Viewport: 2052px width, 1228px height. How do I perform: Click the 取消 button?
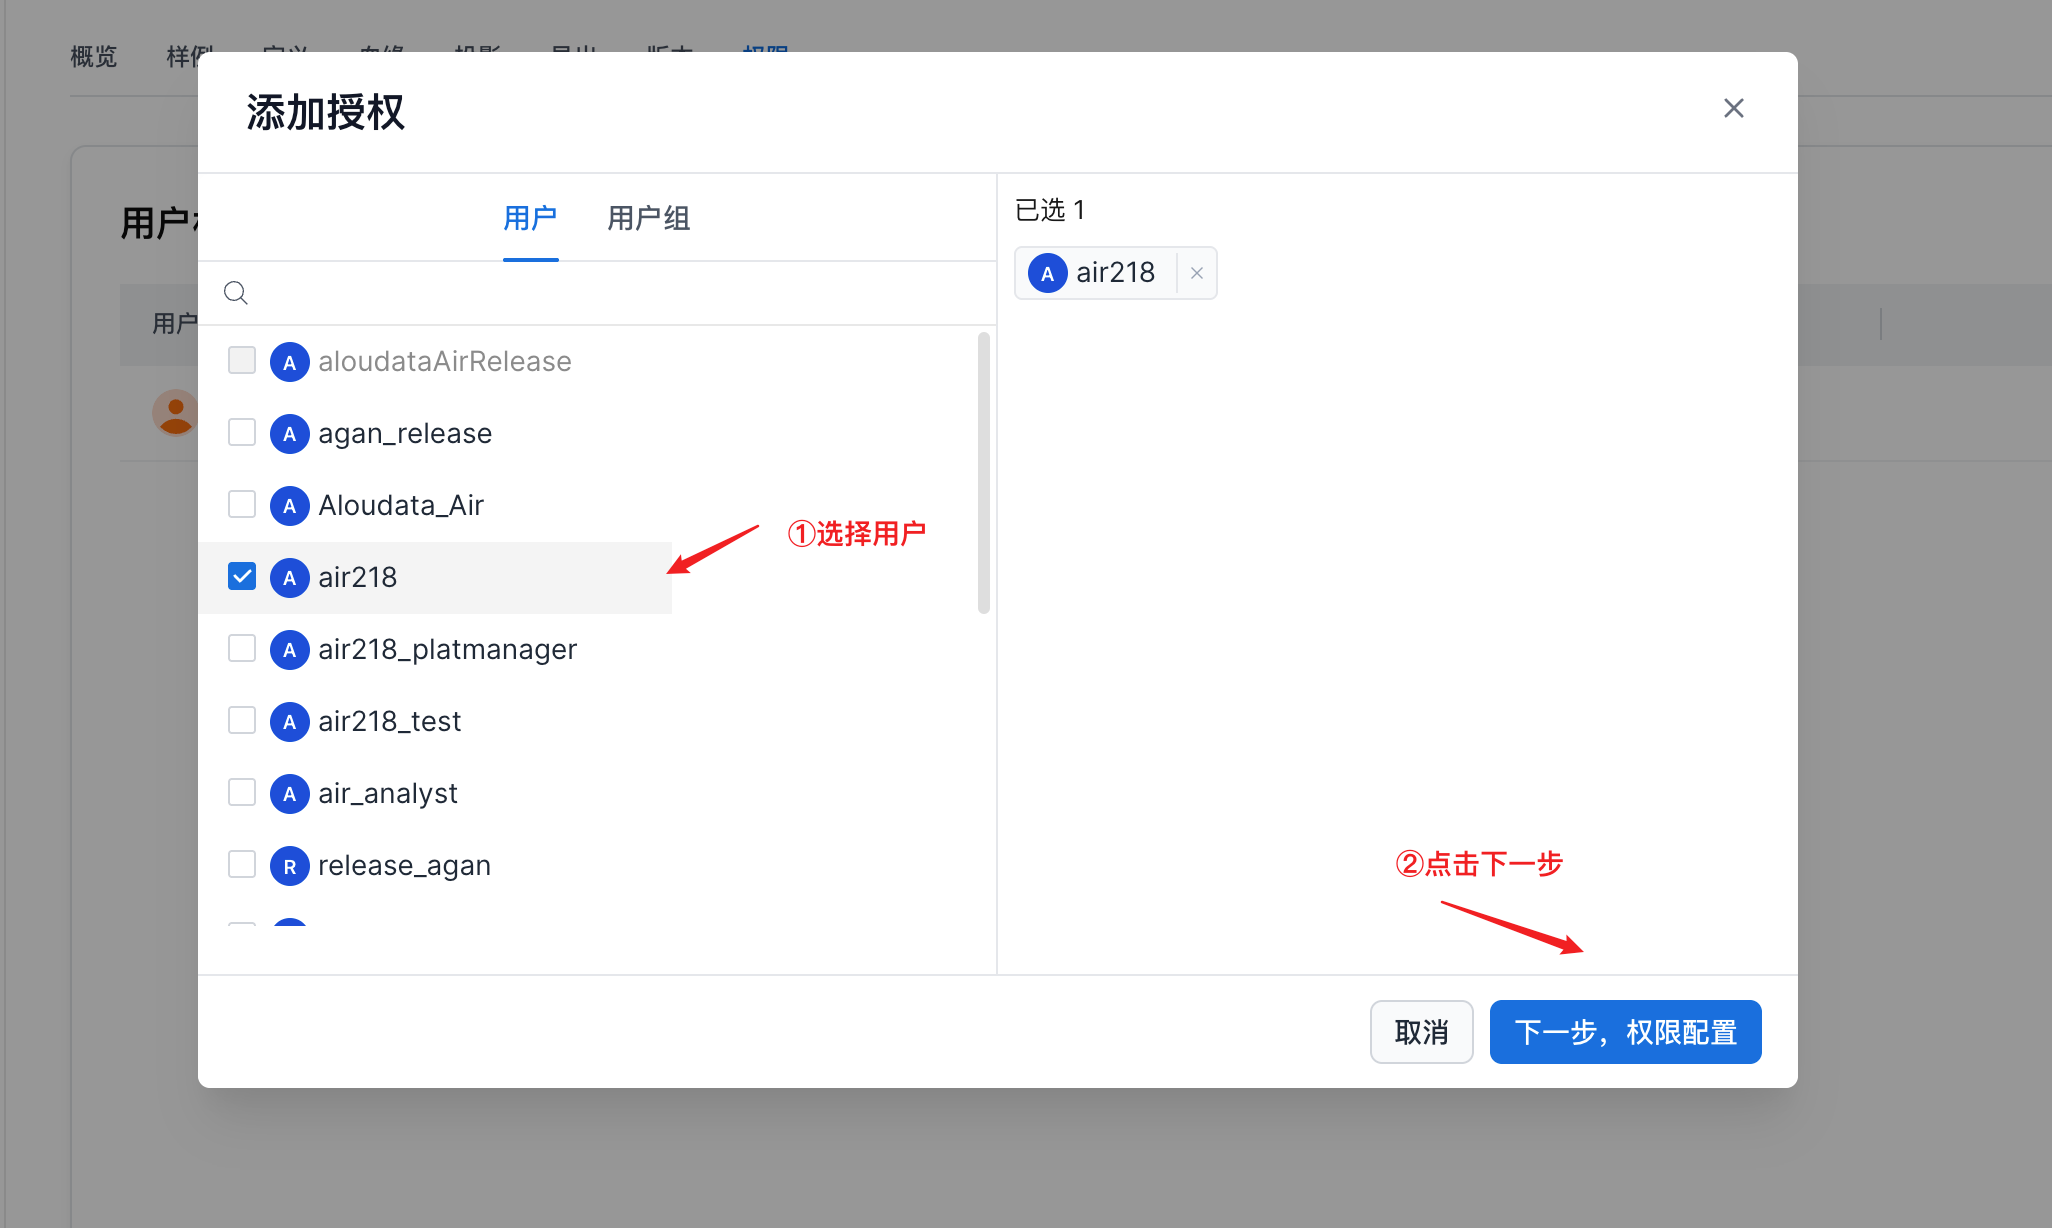1421,1032
